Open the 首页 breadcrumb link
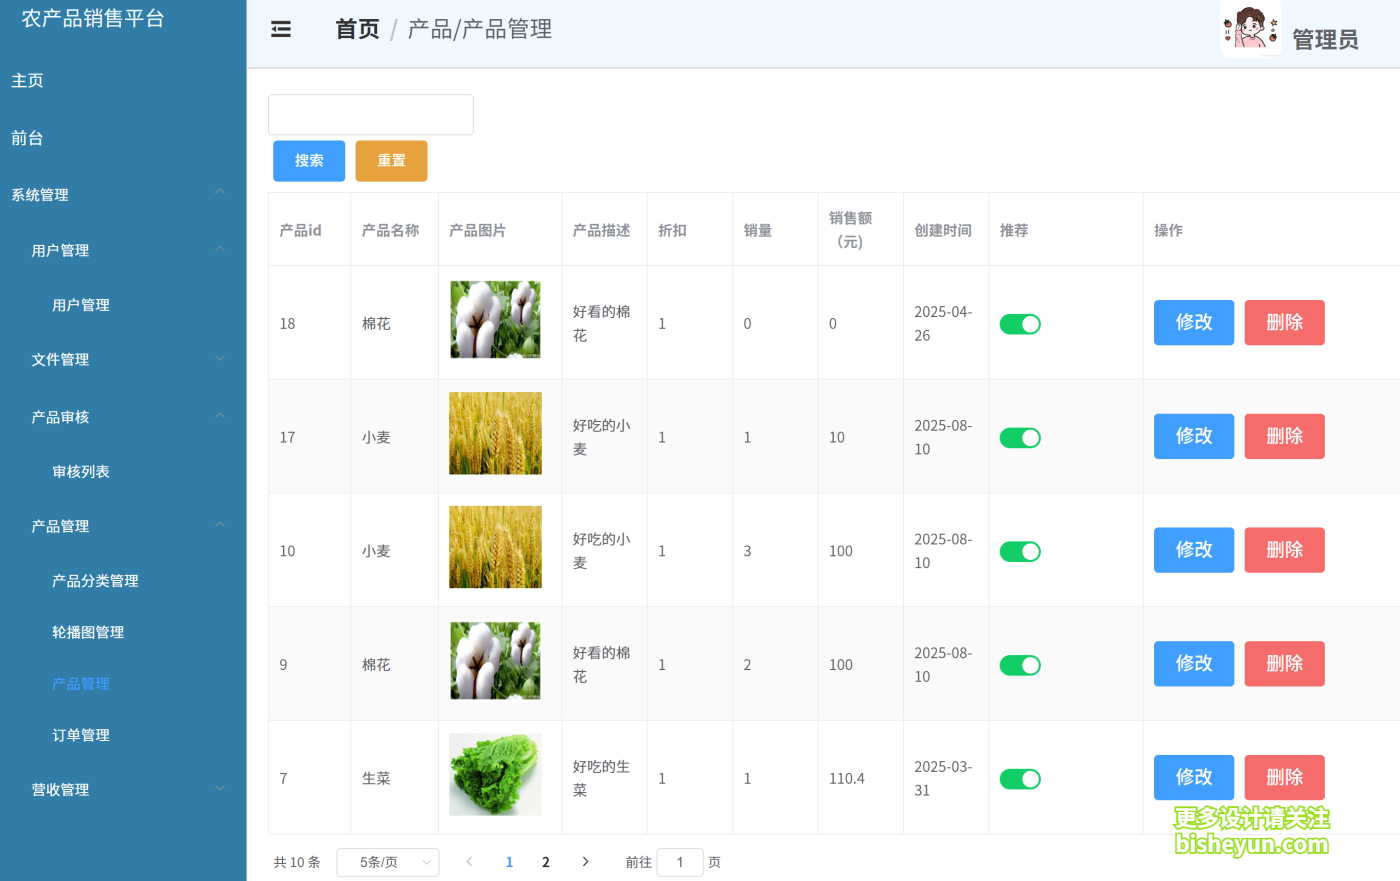1400x881 pixels. [356, 29]
